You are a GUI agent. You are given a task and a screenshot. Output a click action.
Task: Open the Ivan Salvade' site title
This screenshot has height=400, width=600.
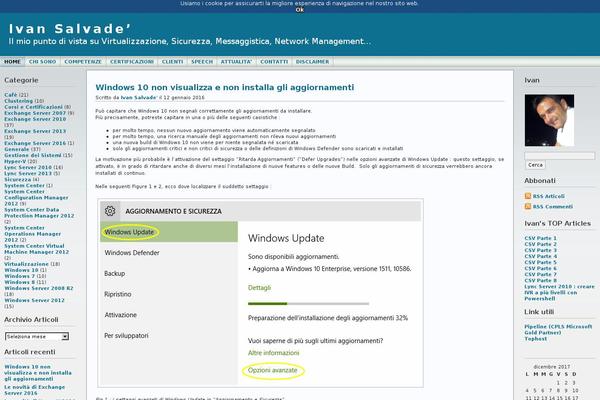tap(70, 29)
